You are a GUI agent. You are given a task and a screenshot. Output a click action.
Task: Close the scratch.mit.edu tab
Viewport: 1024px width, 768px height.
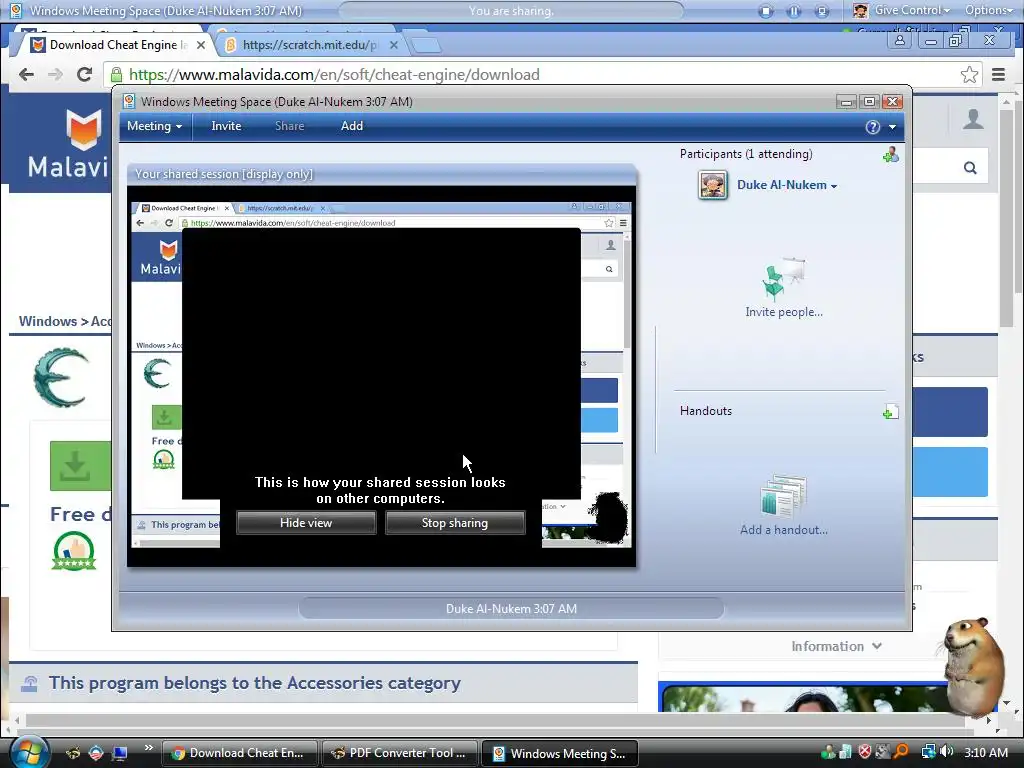point(394,45)
